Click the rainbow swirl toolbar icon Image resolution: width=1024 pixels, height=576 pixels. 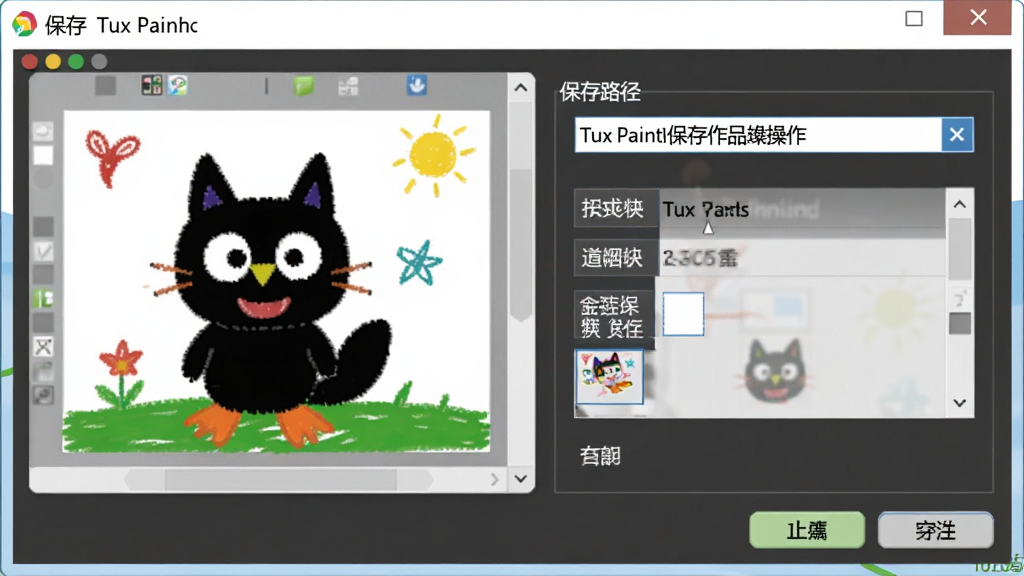click(178, 85)
